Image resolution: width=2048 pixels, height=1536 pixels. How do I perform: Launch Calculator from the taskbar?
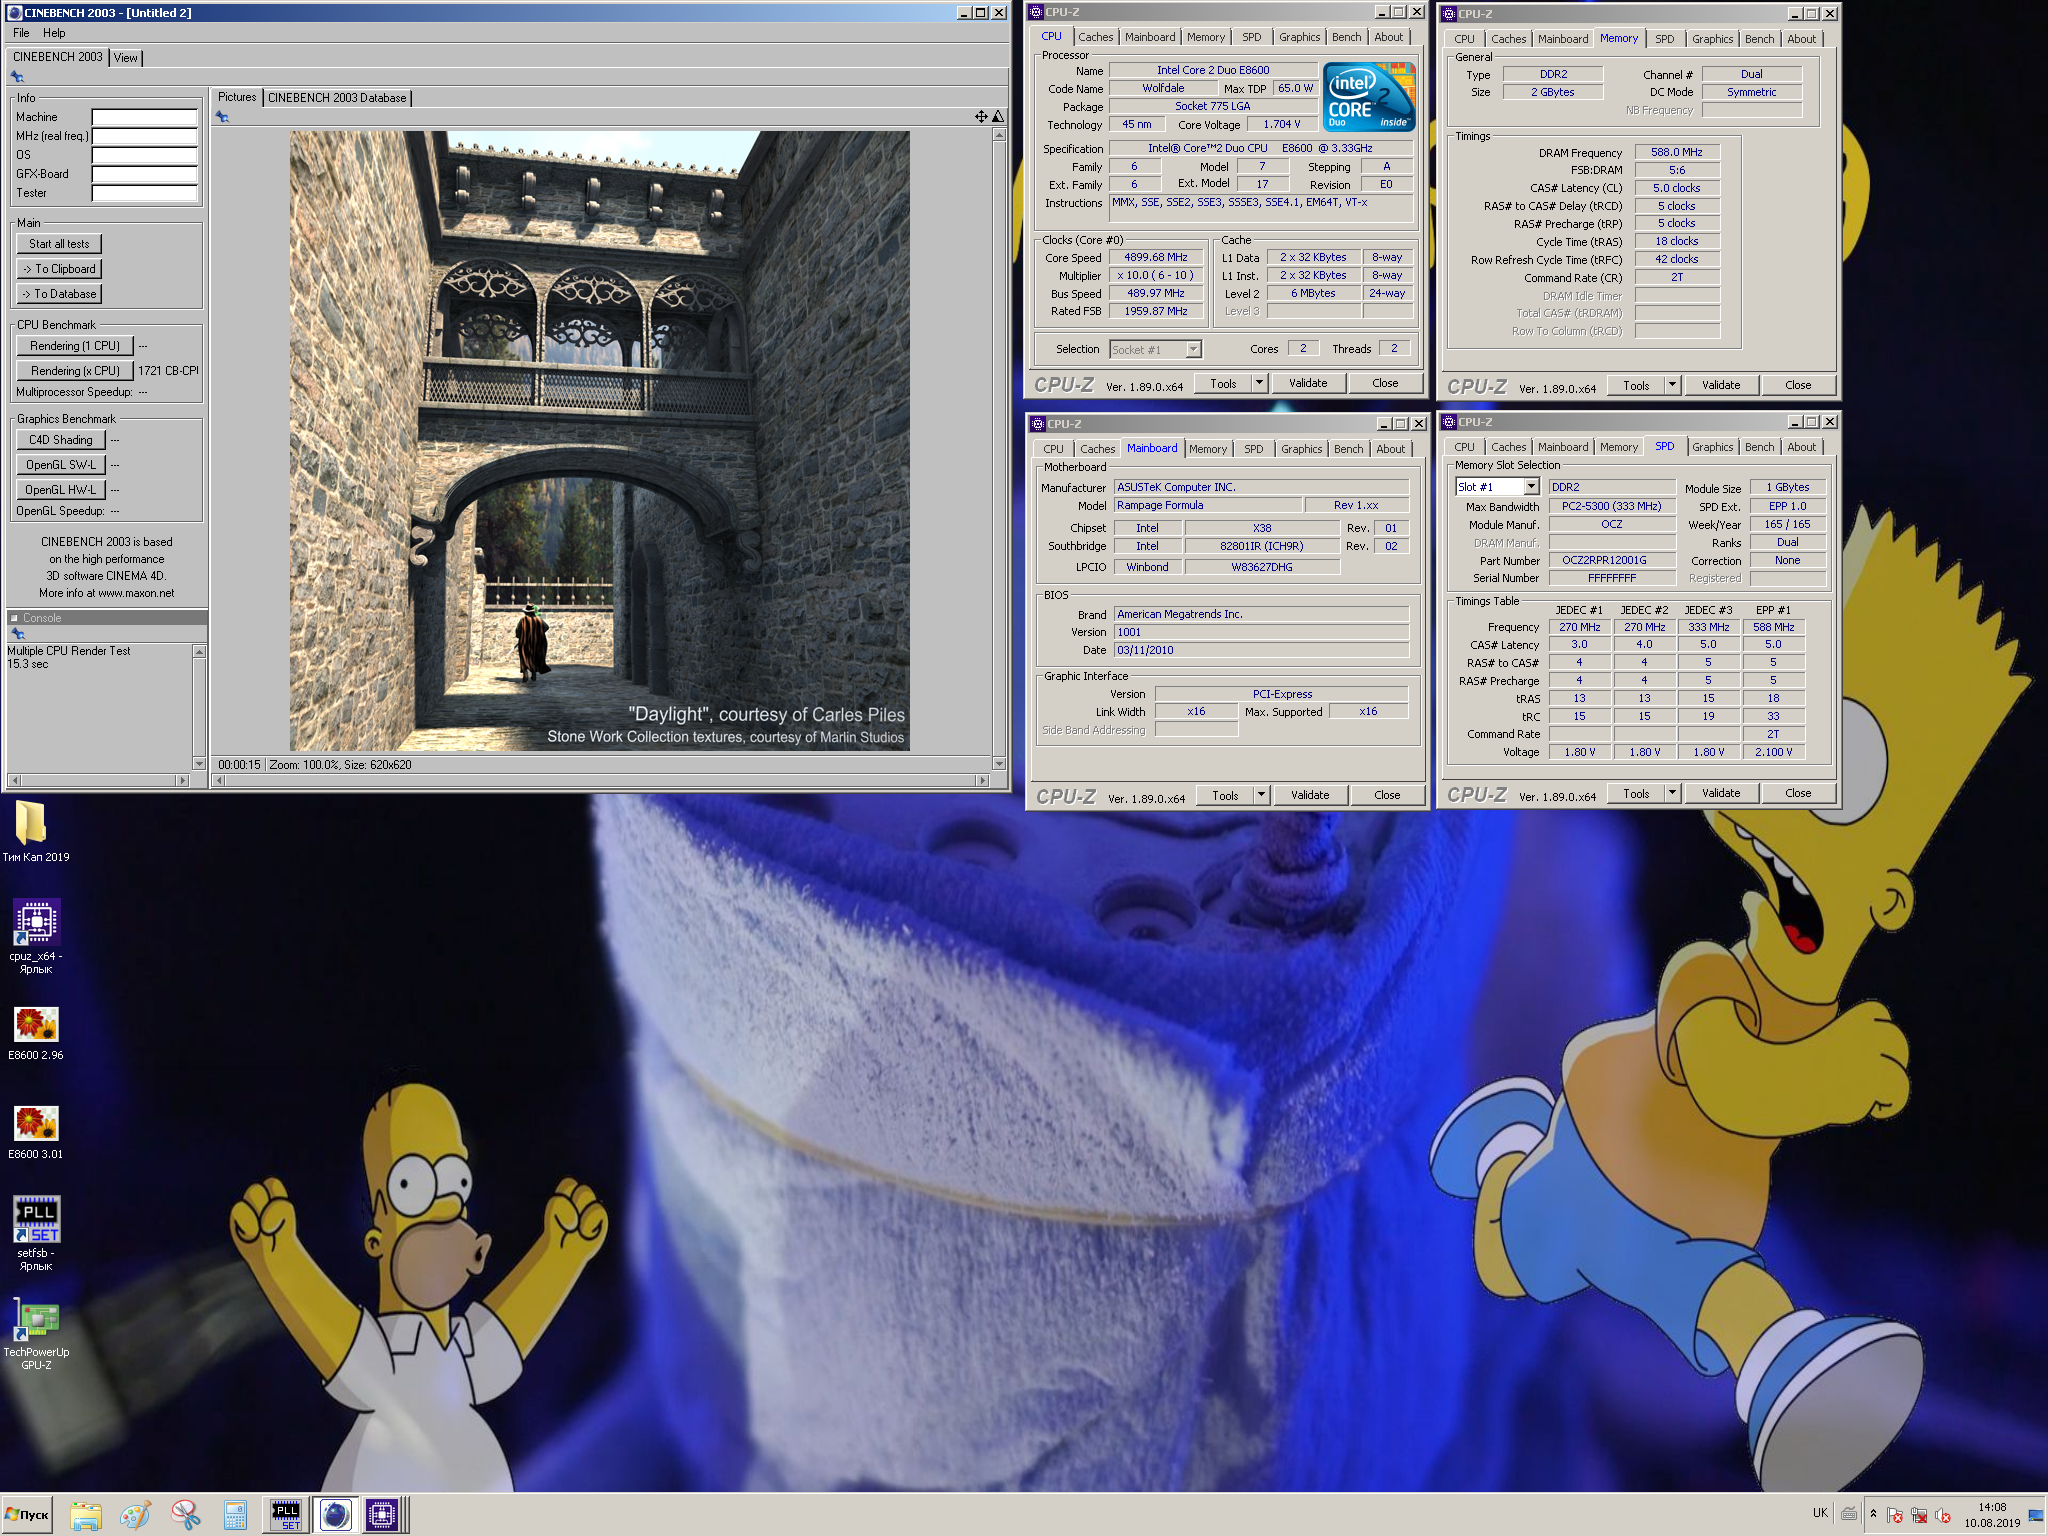tap(235, 1515)
